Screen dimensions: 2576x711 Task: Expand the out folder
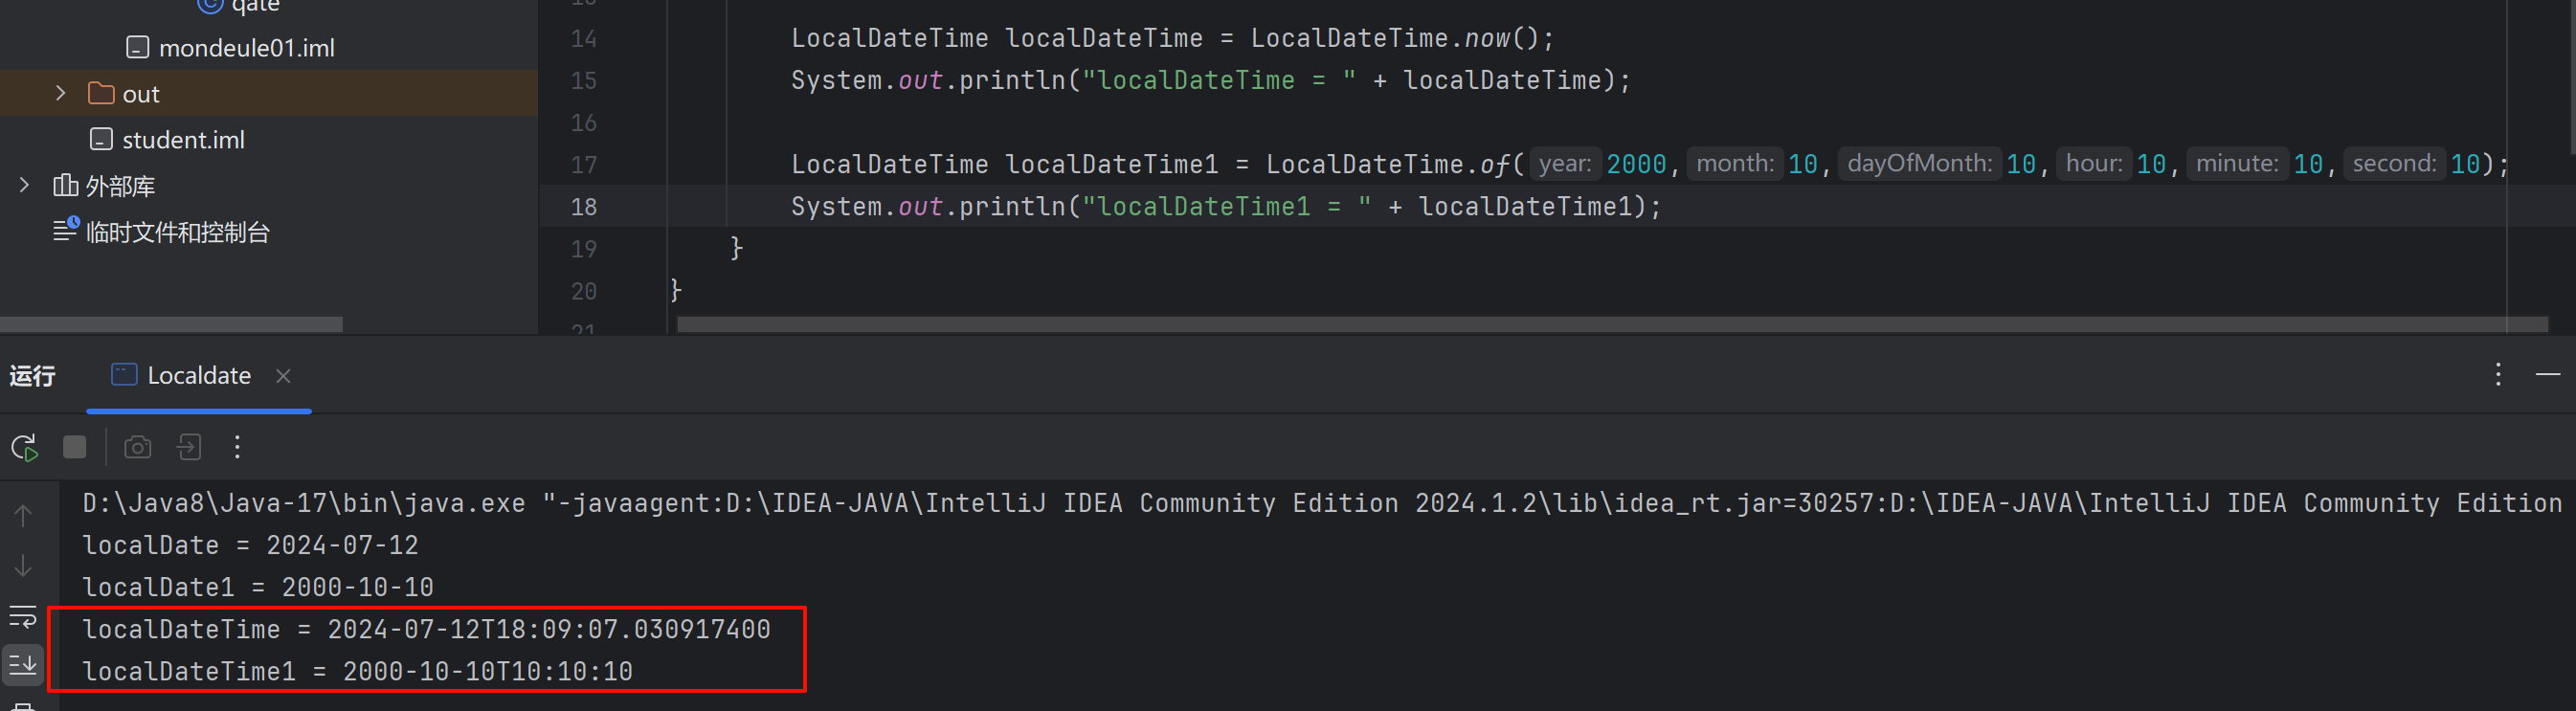point(61,93)
